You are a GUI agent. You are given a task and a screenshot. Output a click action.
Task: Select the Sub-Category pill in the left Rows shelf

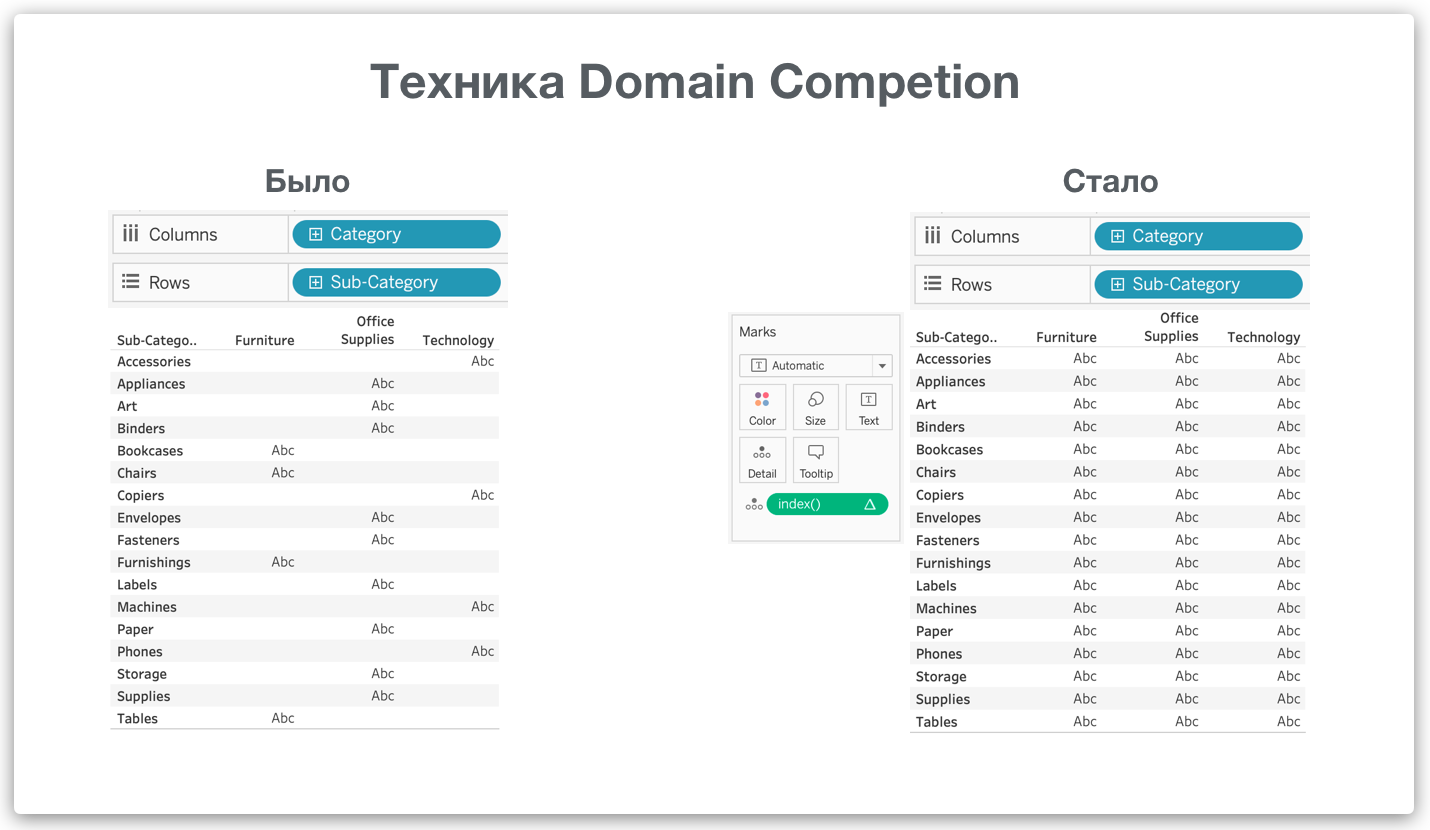click(x=396, y=282)
